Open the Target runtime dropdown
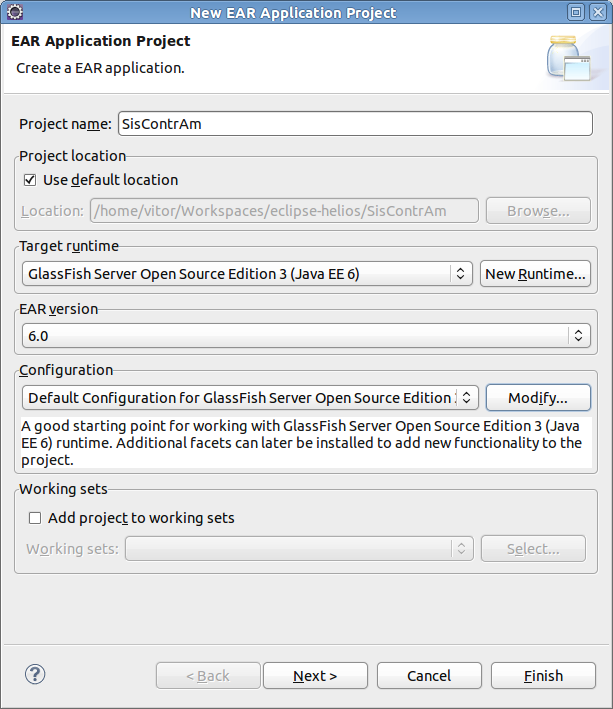 click(x=247, y=274)
